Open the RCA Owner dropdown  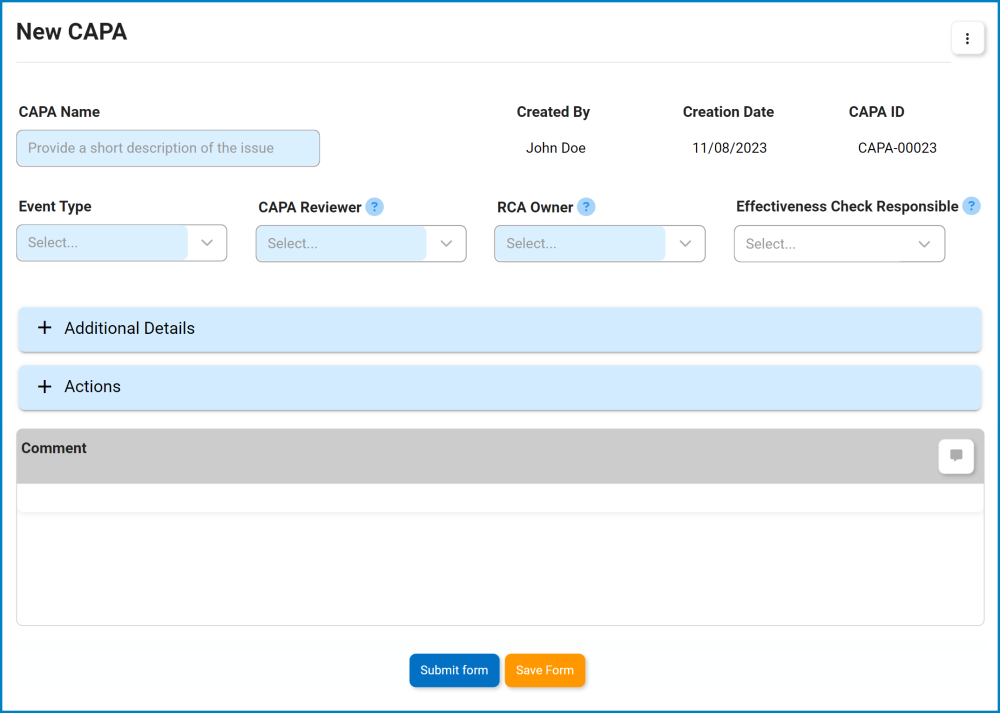(600, 244)
